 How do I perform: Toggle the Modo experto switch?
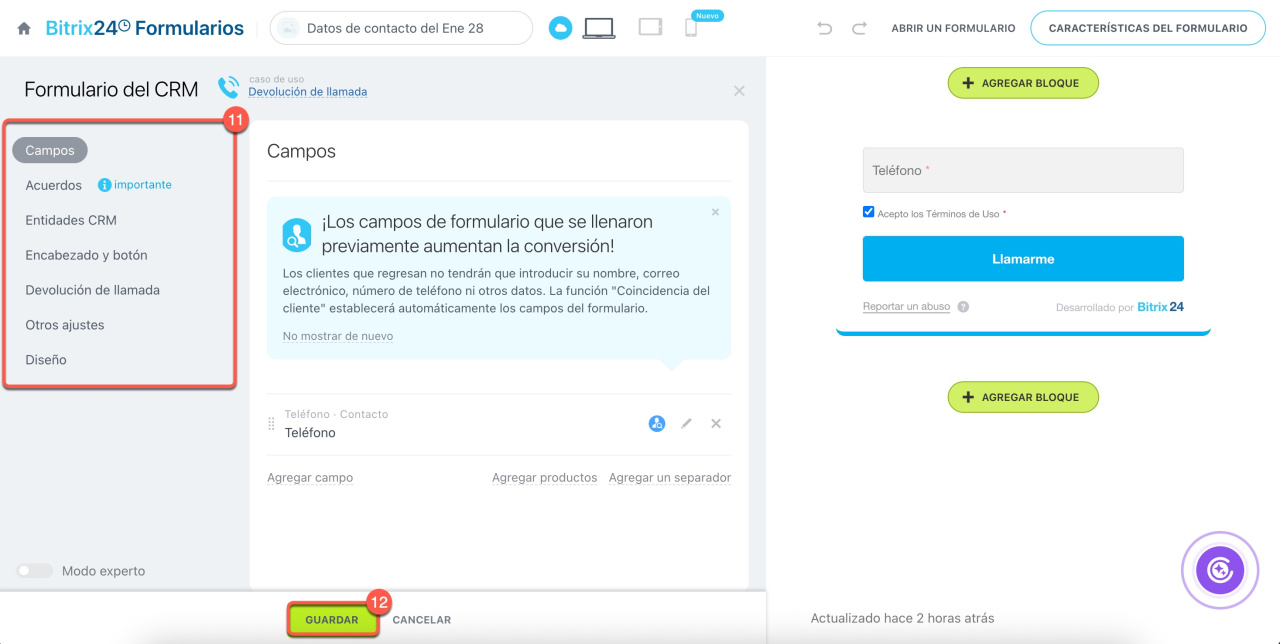click(x=35, y=571)
